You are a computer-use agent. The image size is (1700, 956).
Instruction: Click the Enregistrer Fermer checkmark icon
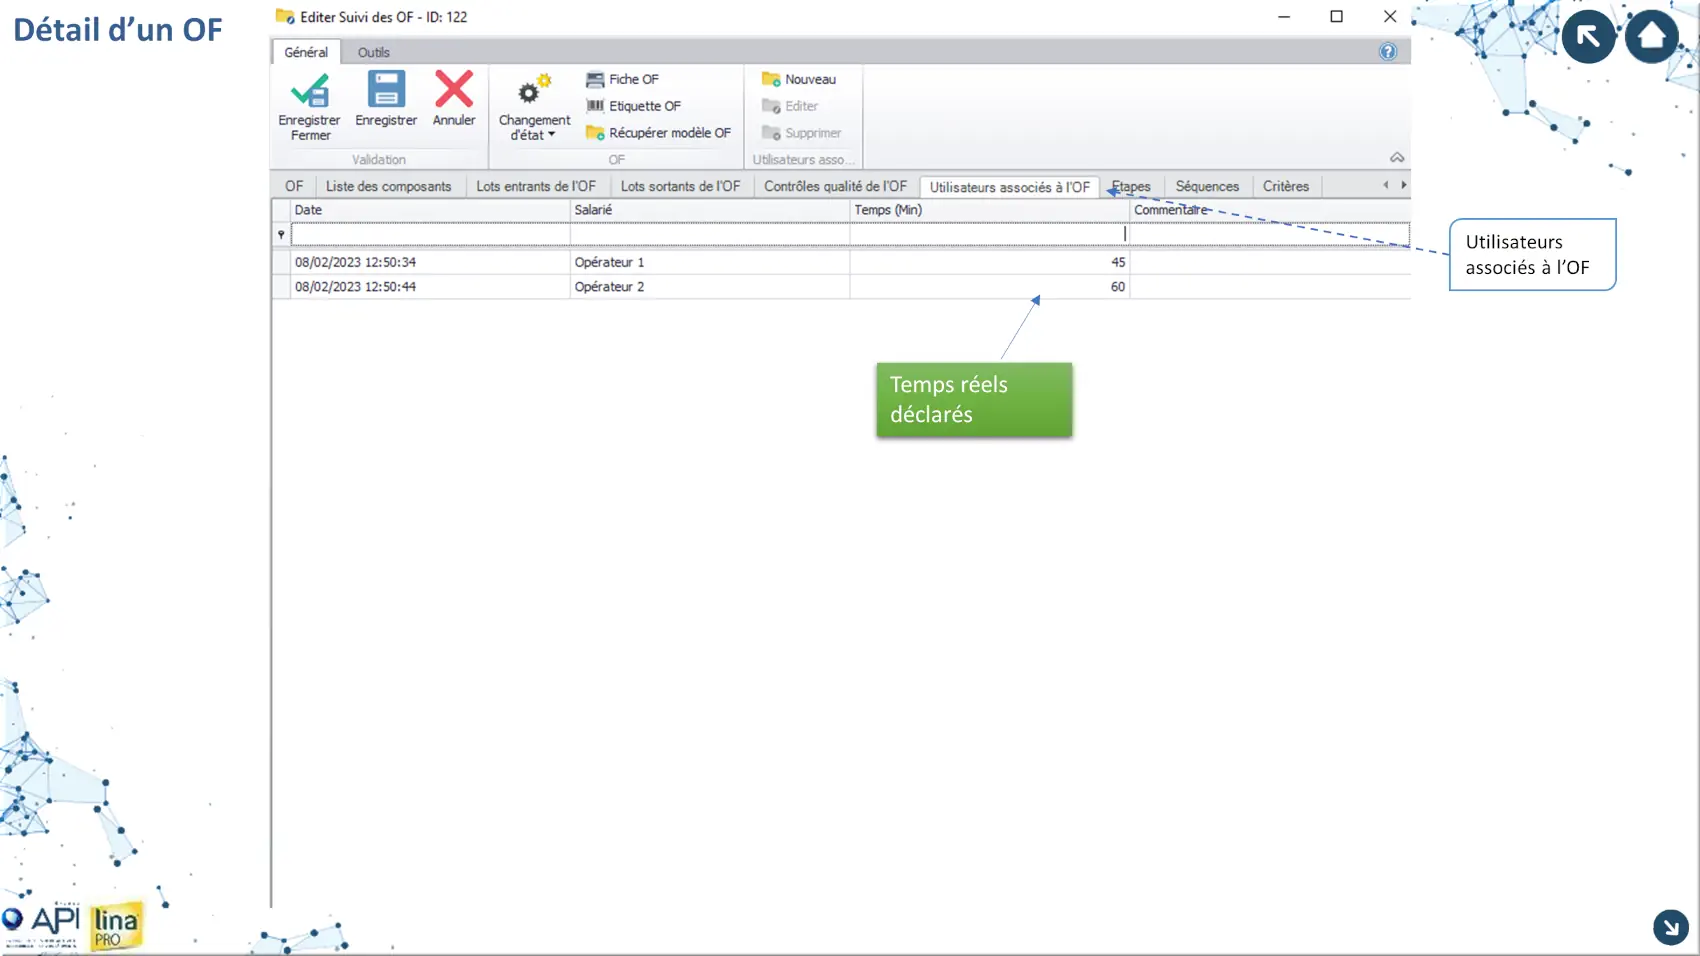pos(310,92)
